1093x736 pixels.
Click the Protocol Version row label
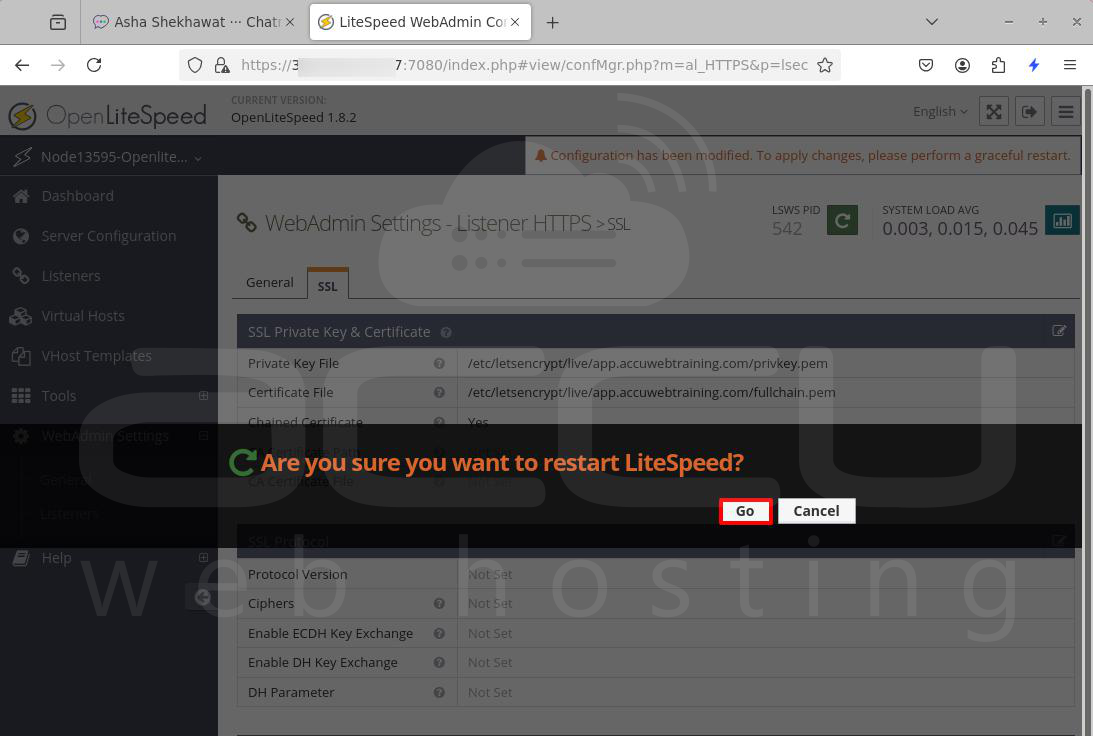pyautogui.click(x=298, y=574)
